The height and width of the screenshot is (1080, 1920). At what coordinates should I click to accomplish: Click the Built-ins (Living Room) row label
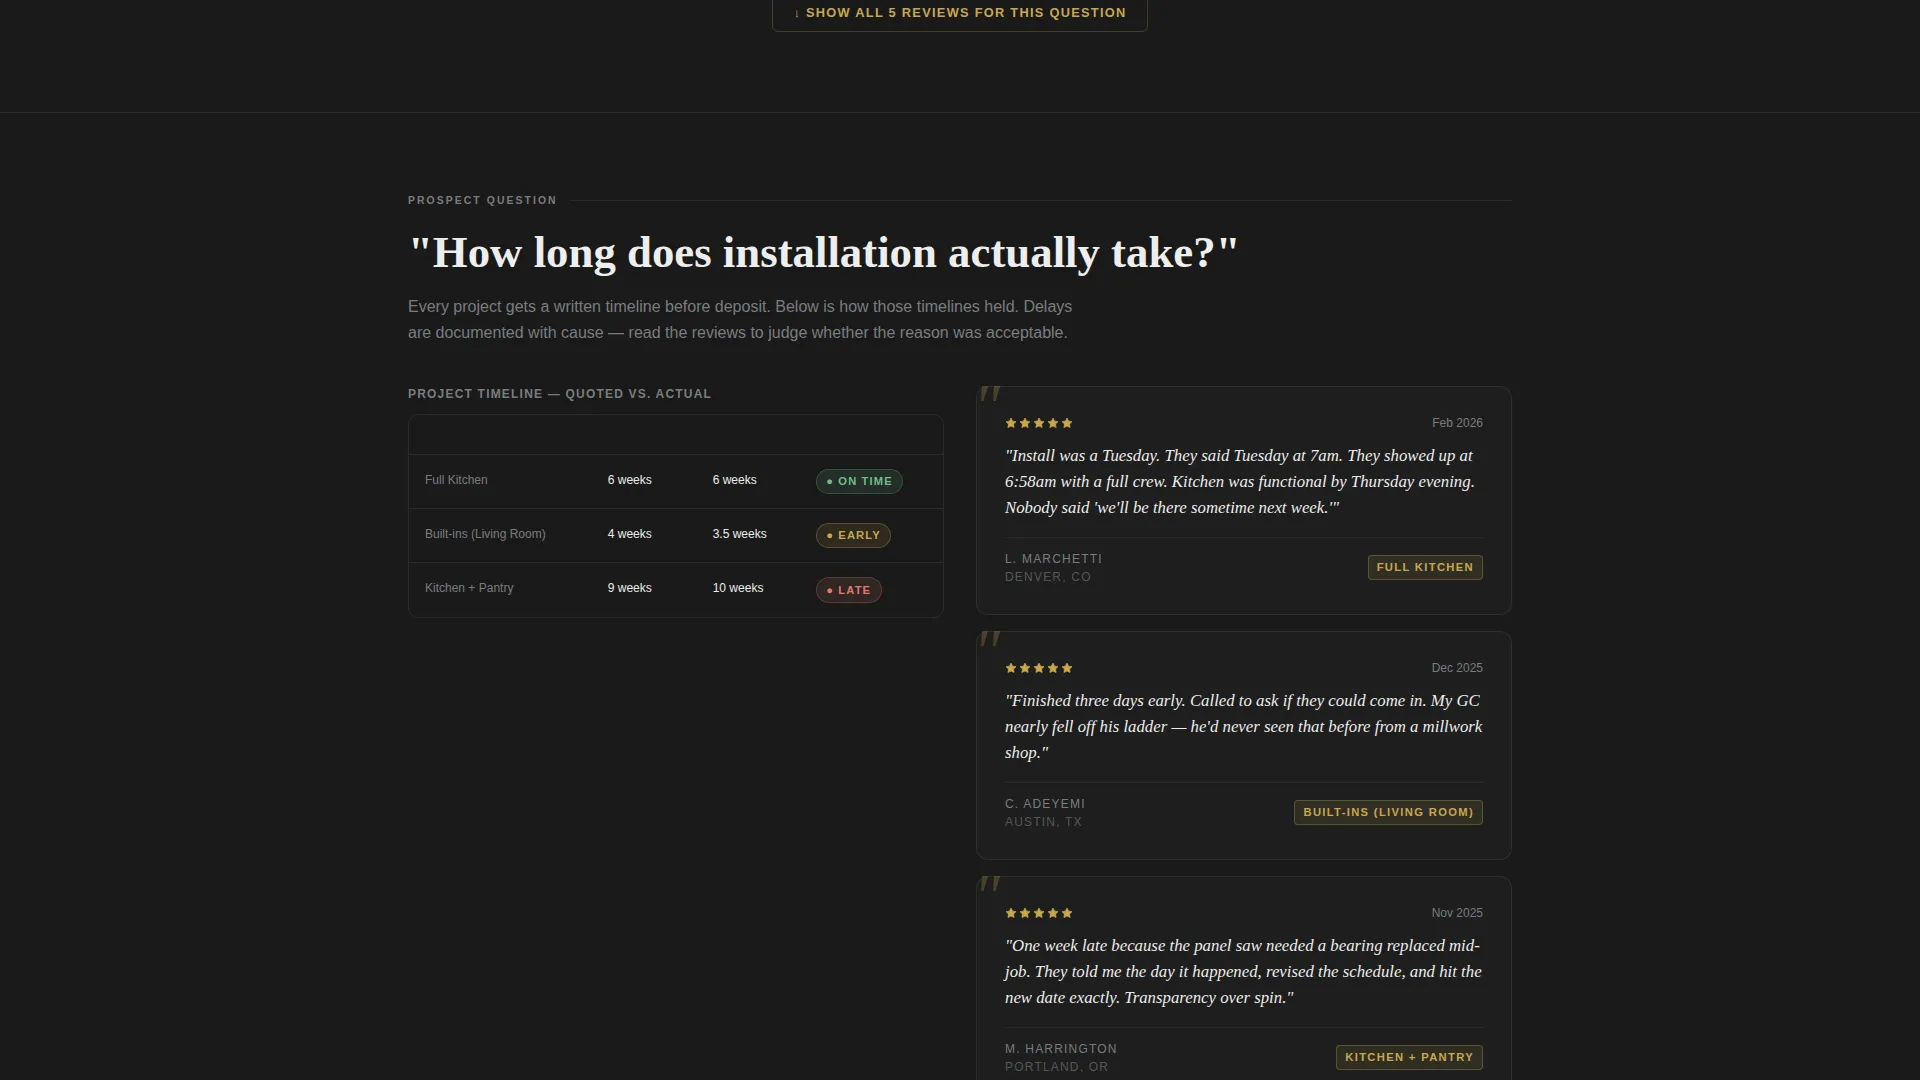485,534
